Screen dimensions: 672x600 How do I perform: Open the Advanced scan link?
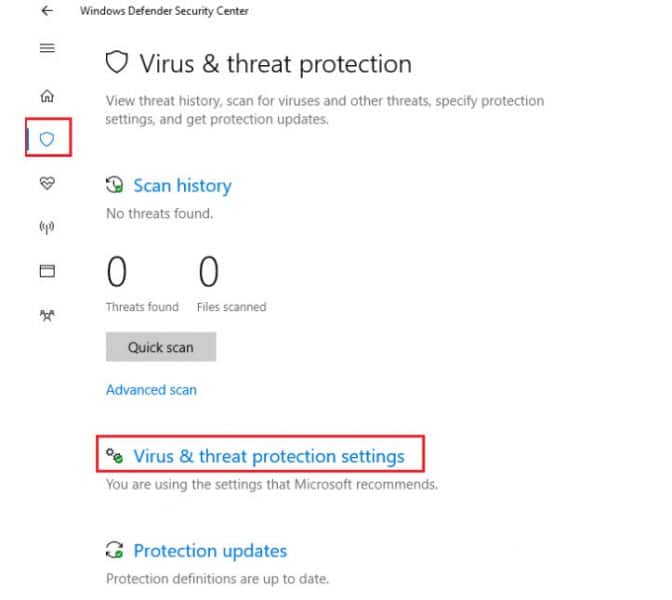coord(151,390)
